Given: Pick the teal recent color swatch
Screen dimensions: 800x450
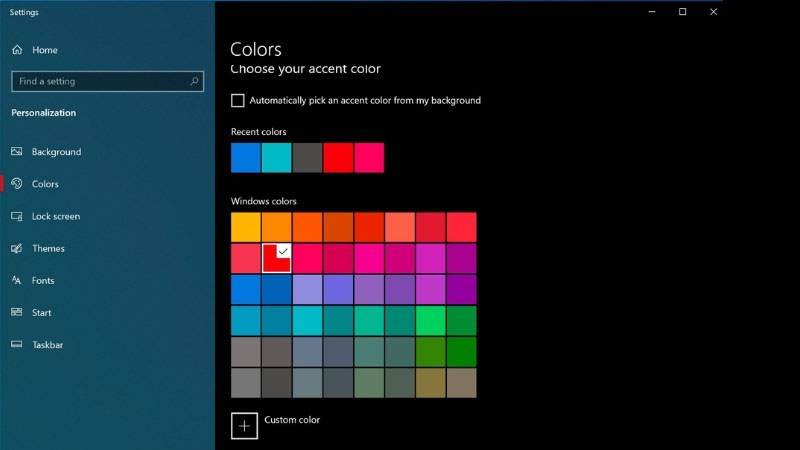Looking at the screenshot, I should point(277,158).
